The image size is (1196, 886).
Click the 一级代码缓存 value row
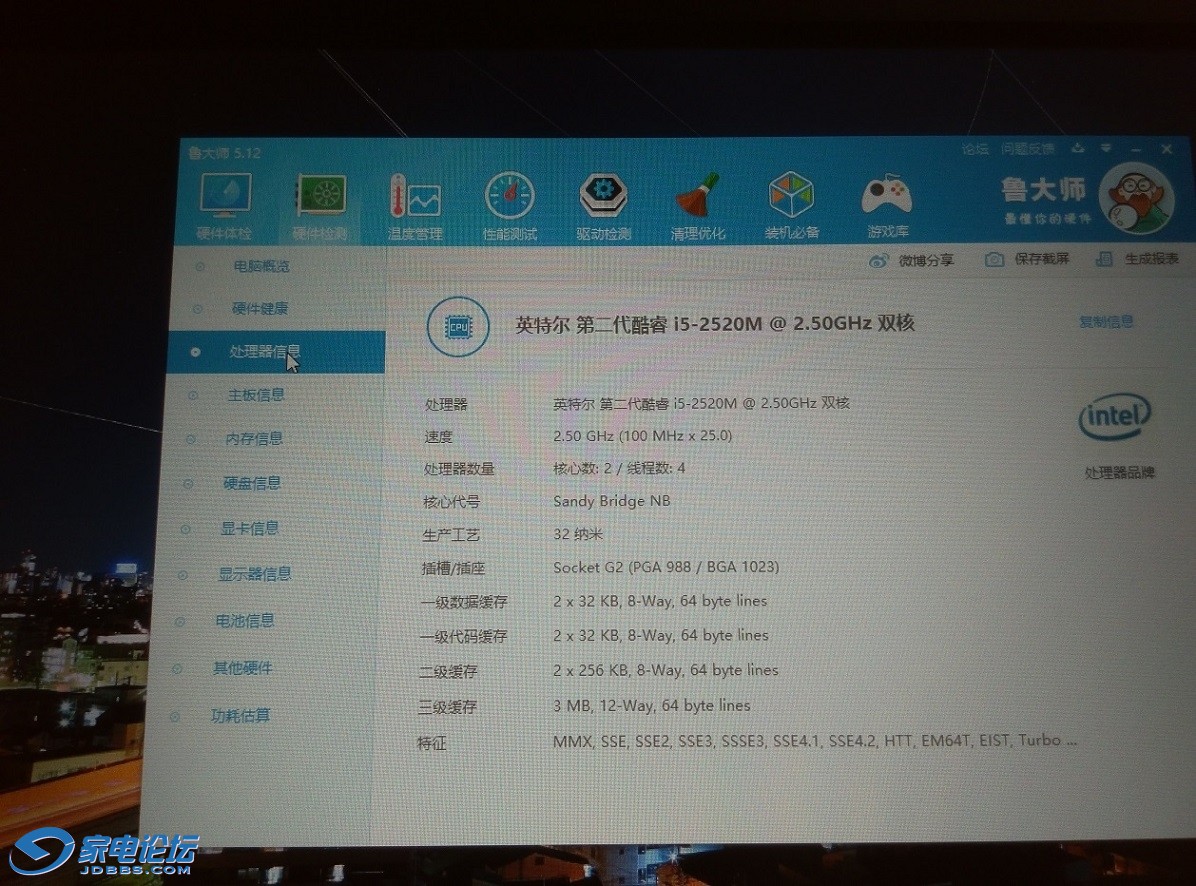[x=661, y=635]
